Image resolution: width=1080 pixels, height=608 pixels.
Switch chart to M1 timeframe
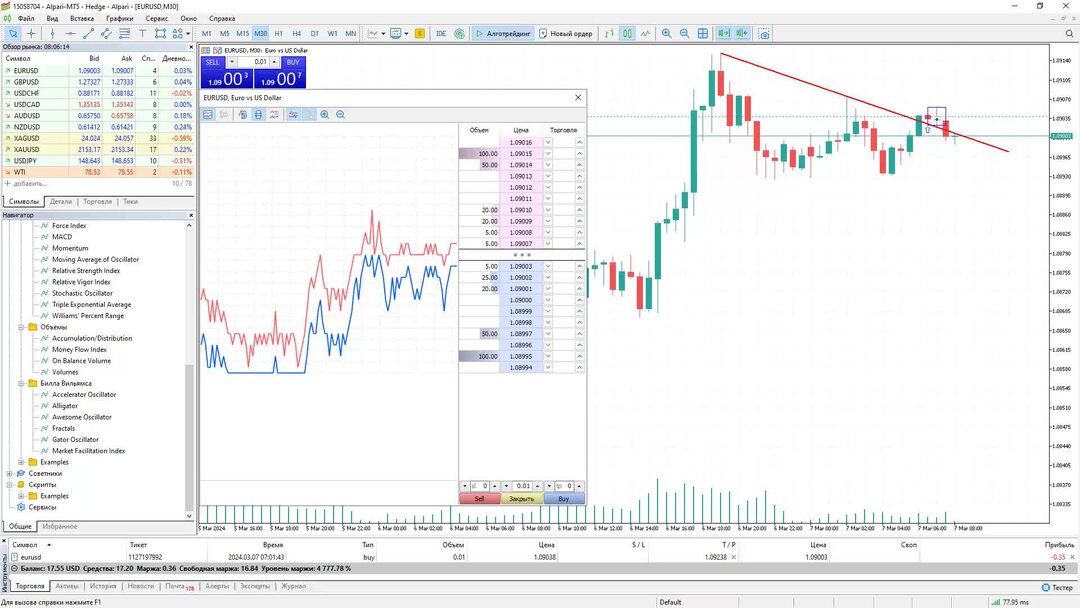207,33
